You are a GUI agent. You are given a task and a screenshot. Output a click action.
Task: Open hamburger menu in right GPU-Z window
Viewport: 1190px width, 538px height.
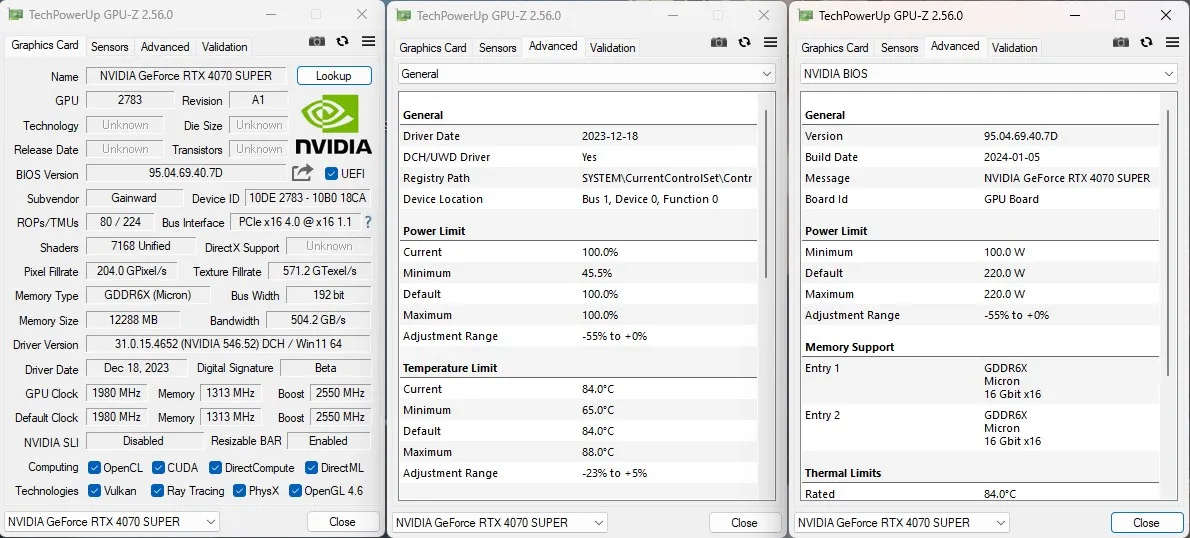(1172, 42)
